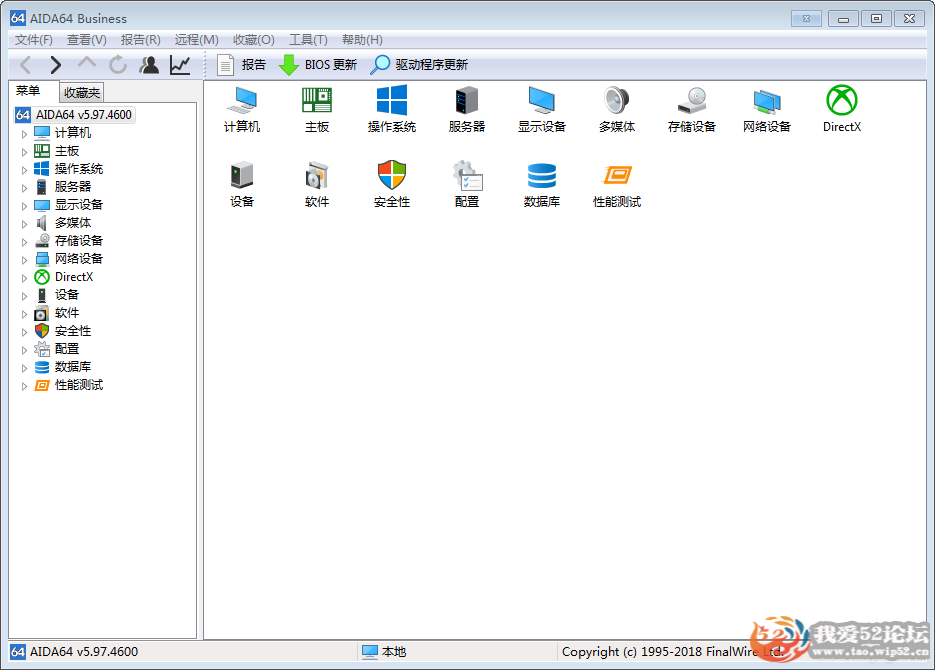Open the 远程(M) menu
Viewport: 935px width, 670px height.
click(x=196, y=39)
